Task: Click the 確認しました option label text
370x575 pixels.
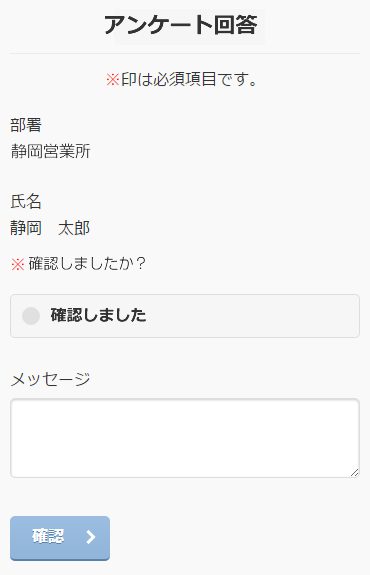Action: (x=98, y=315)
